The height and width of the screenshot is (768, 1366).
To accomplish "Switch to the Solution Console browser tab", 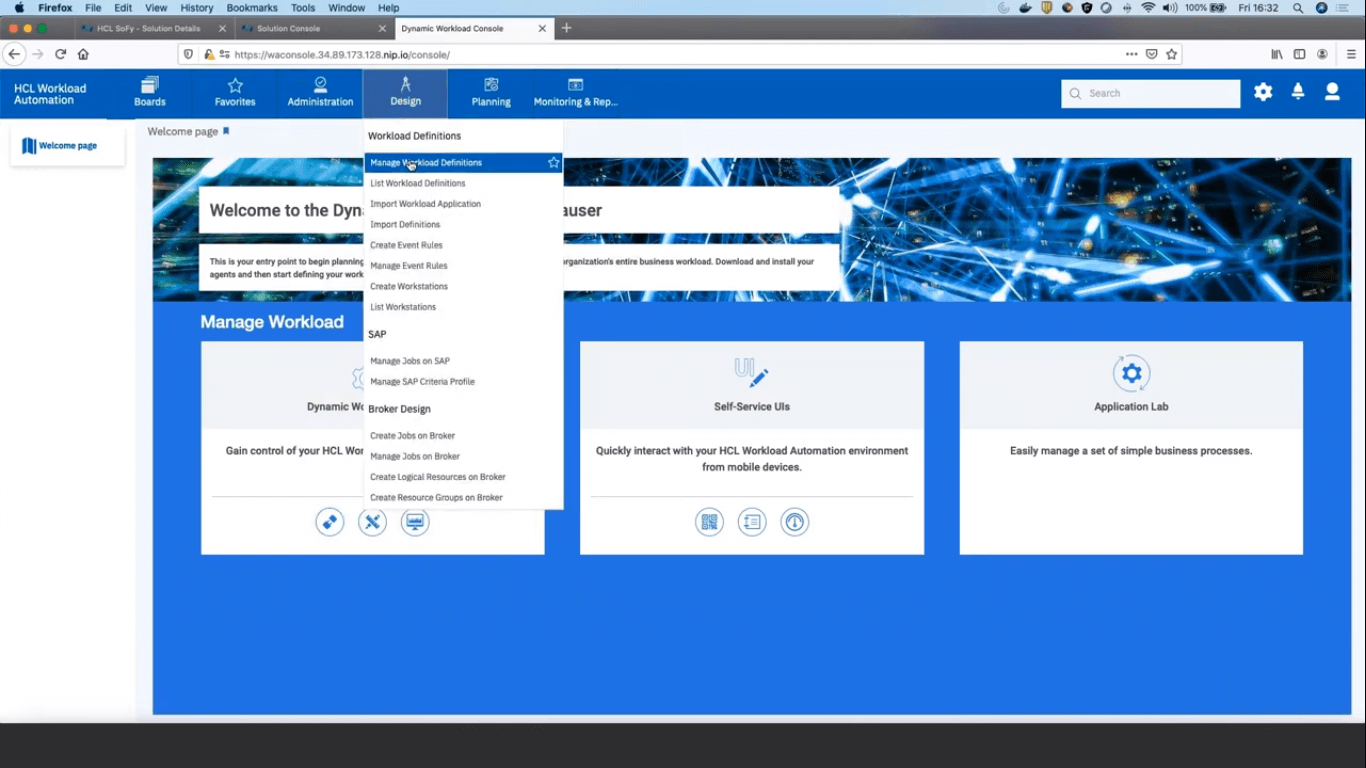I will (289, 28).
